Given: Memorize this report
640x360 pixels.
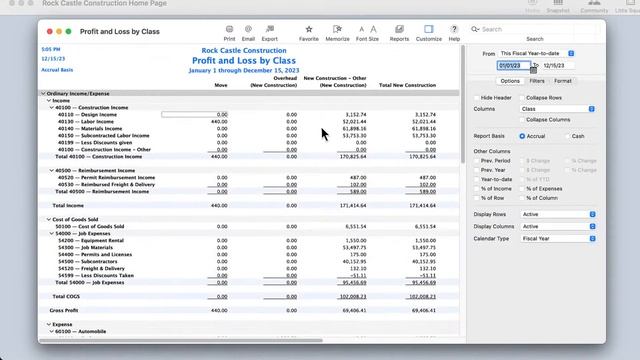Looking at the screenshot, I should pos(337,33).
